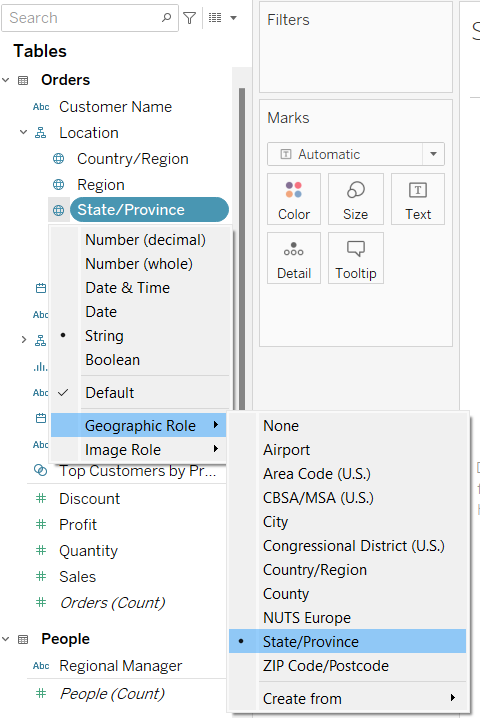Collapse the Orders table
This screenshot has width=480, height=718.
pyautogui.click(x=5, y=80)
